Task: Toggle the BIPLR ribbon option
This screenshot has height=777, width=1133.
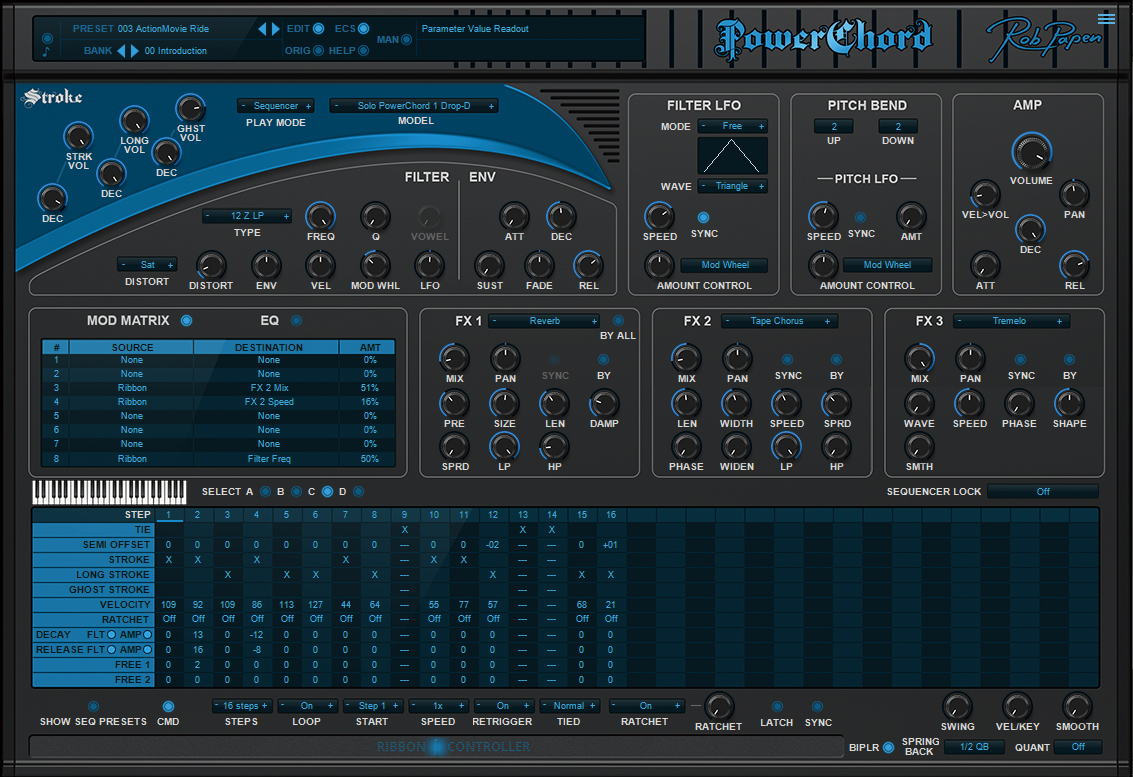Action: tap(889, 747)
